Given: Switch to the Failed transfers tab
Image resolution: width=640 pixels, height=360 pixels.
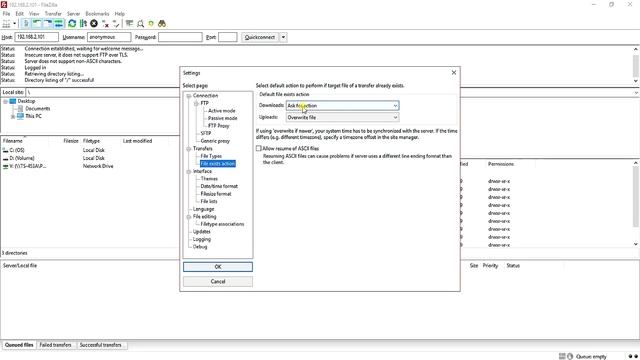Looking at the screenshot, I should click(x=56, y=345).
